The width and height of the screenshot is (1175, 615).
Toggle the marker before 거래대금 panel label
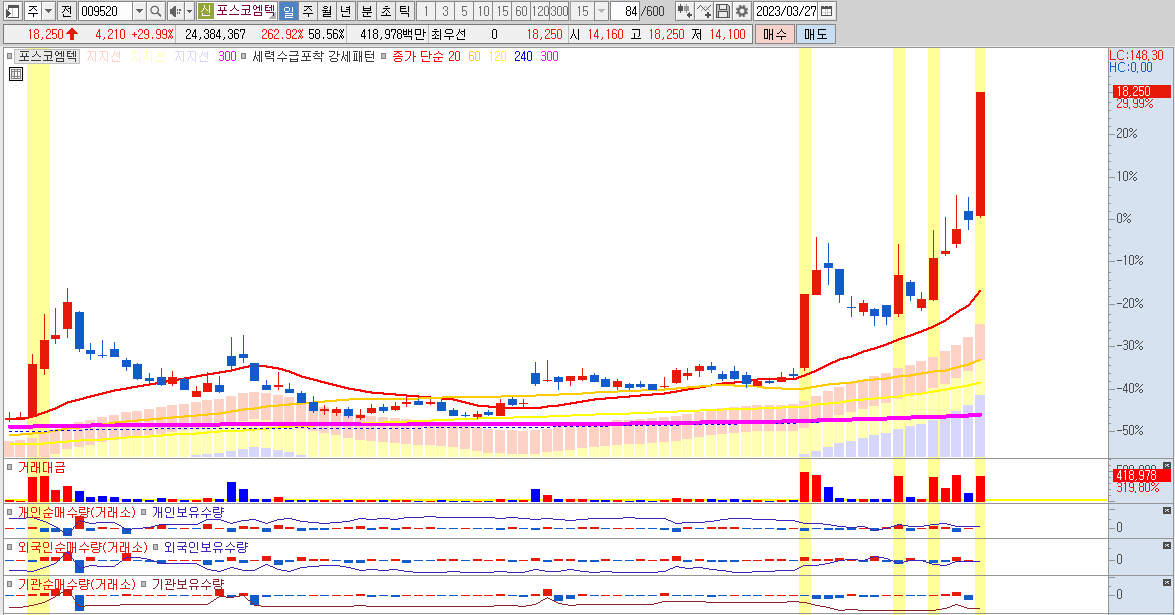(10, 467)
